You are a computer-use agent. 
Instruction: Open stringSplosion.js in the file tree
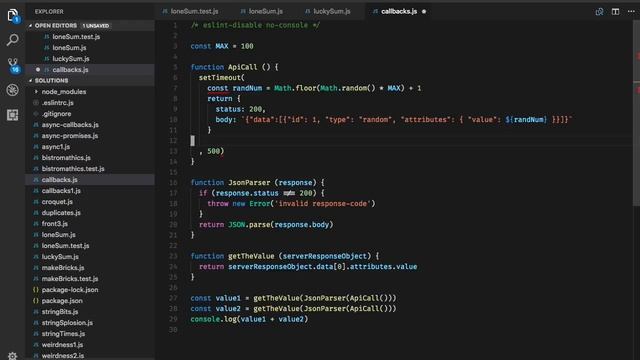[x=67, y=323]
